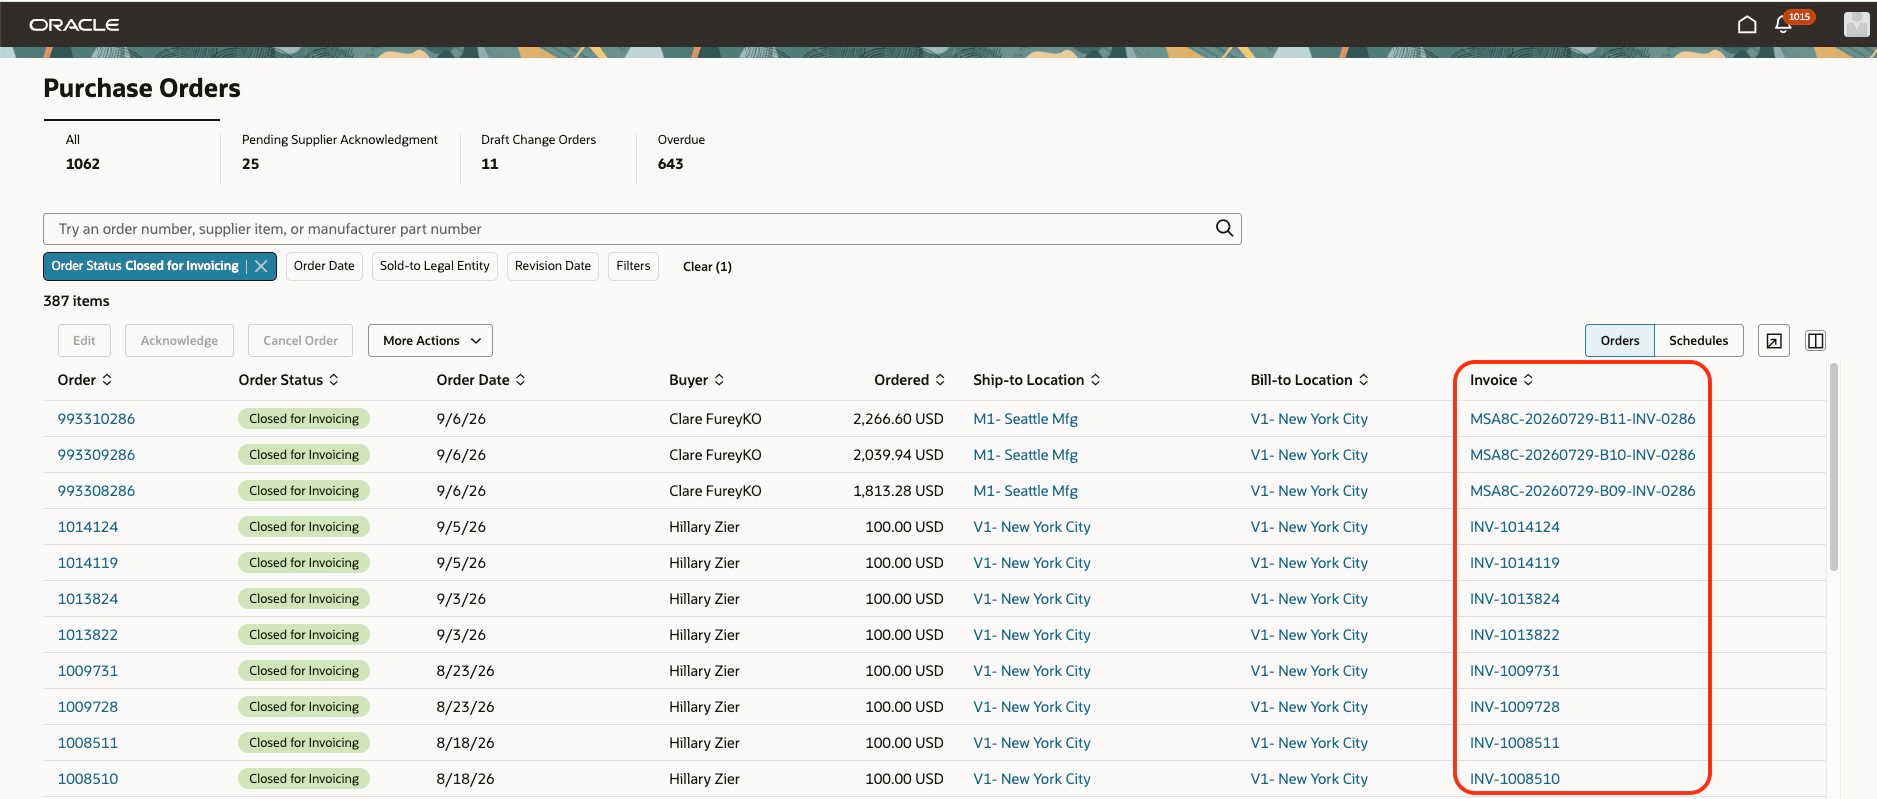Click the Oracle logo
Viewport: 1877px width, 799px height.
point(74,24)
